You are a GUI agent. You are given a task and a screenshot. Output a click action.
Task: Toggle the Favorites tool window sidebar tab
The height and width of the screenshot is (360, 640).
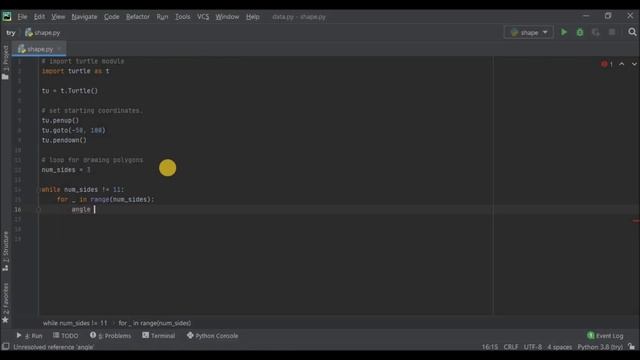(5, 303)
